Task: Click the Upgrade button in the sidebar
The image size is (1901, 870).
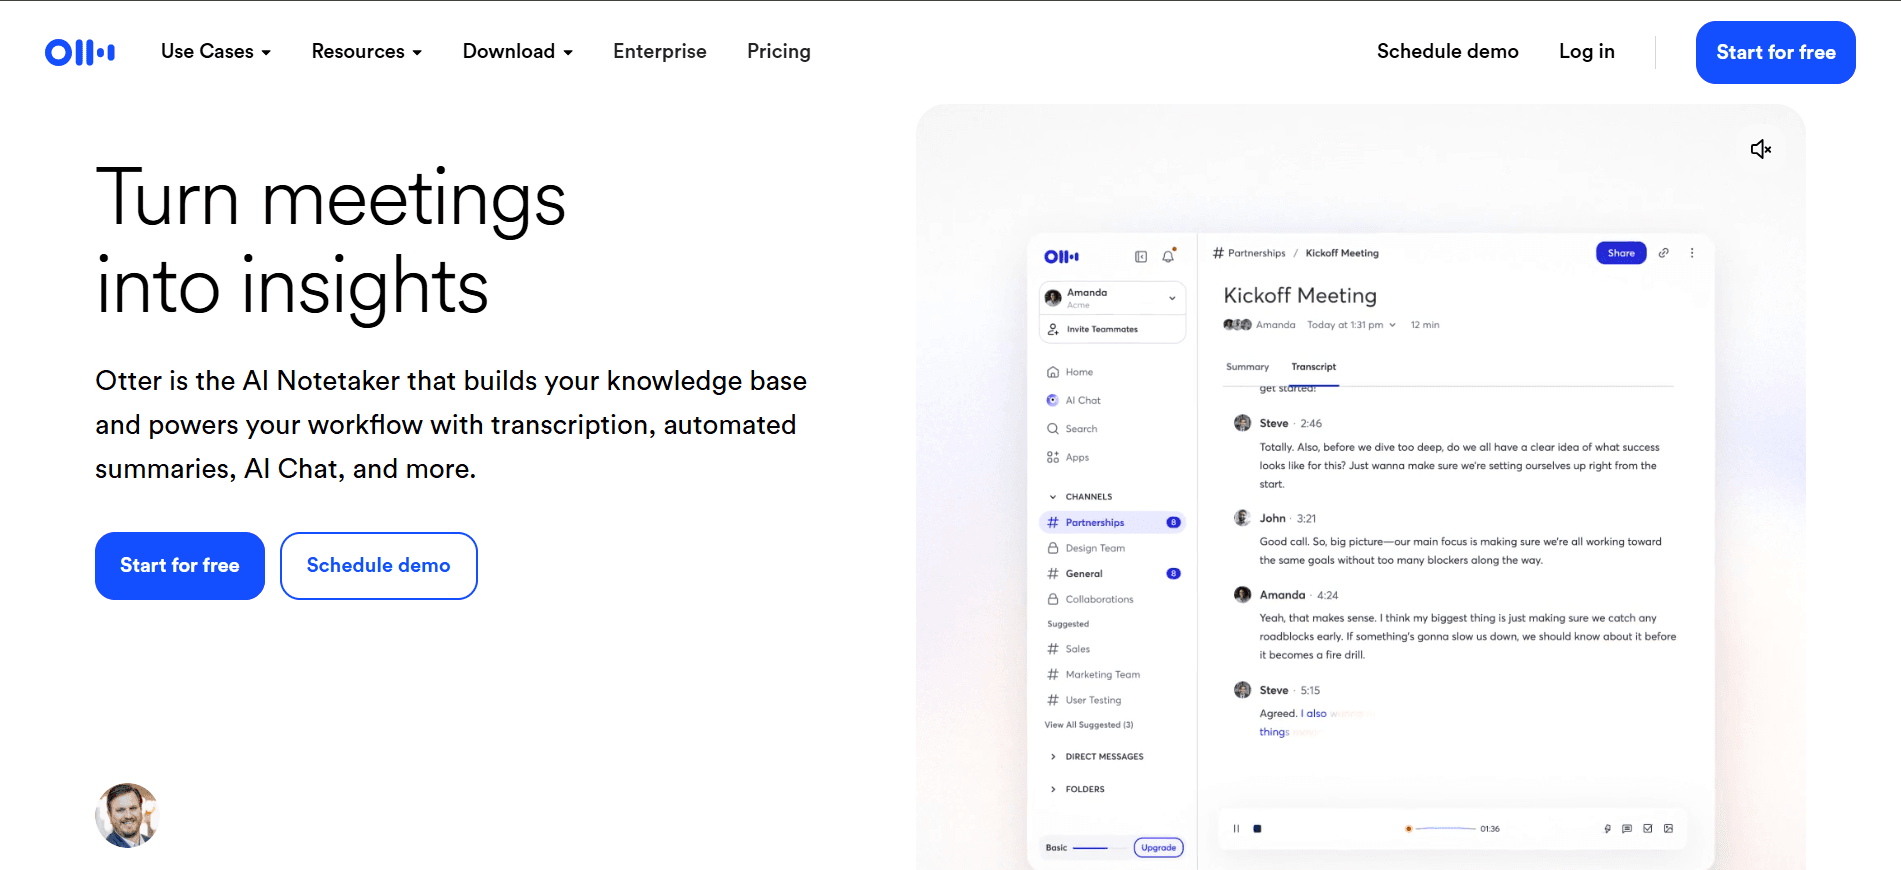Action: [x=1159, y=848]
